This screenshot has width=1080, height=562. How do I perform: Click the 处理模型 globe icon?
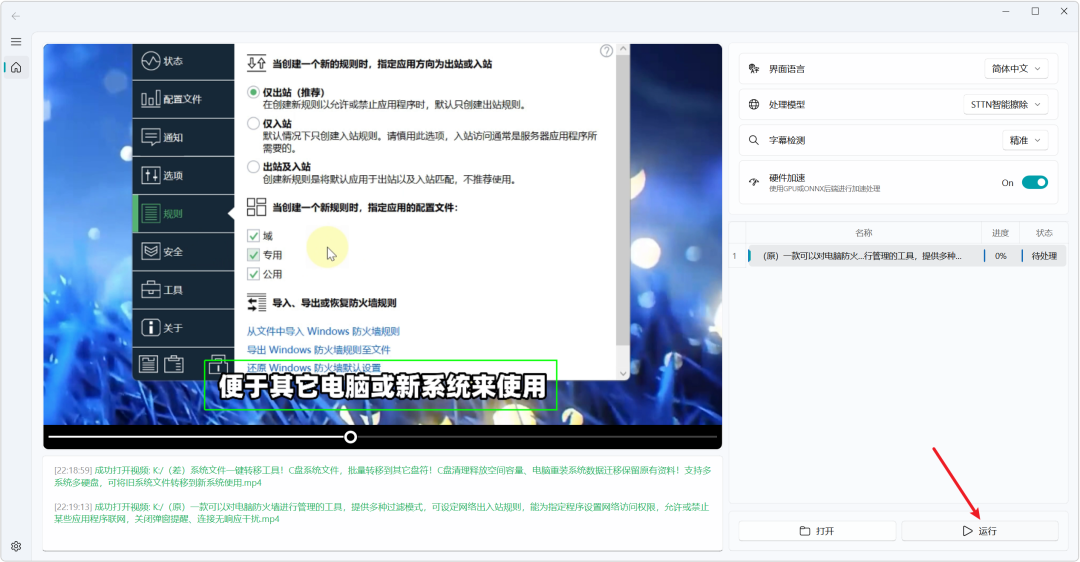click(754, 105)
